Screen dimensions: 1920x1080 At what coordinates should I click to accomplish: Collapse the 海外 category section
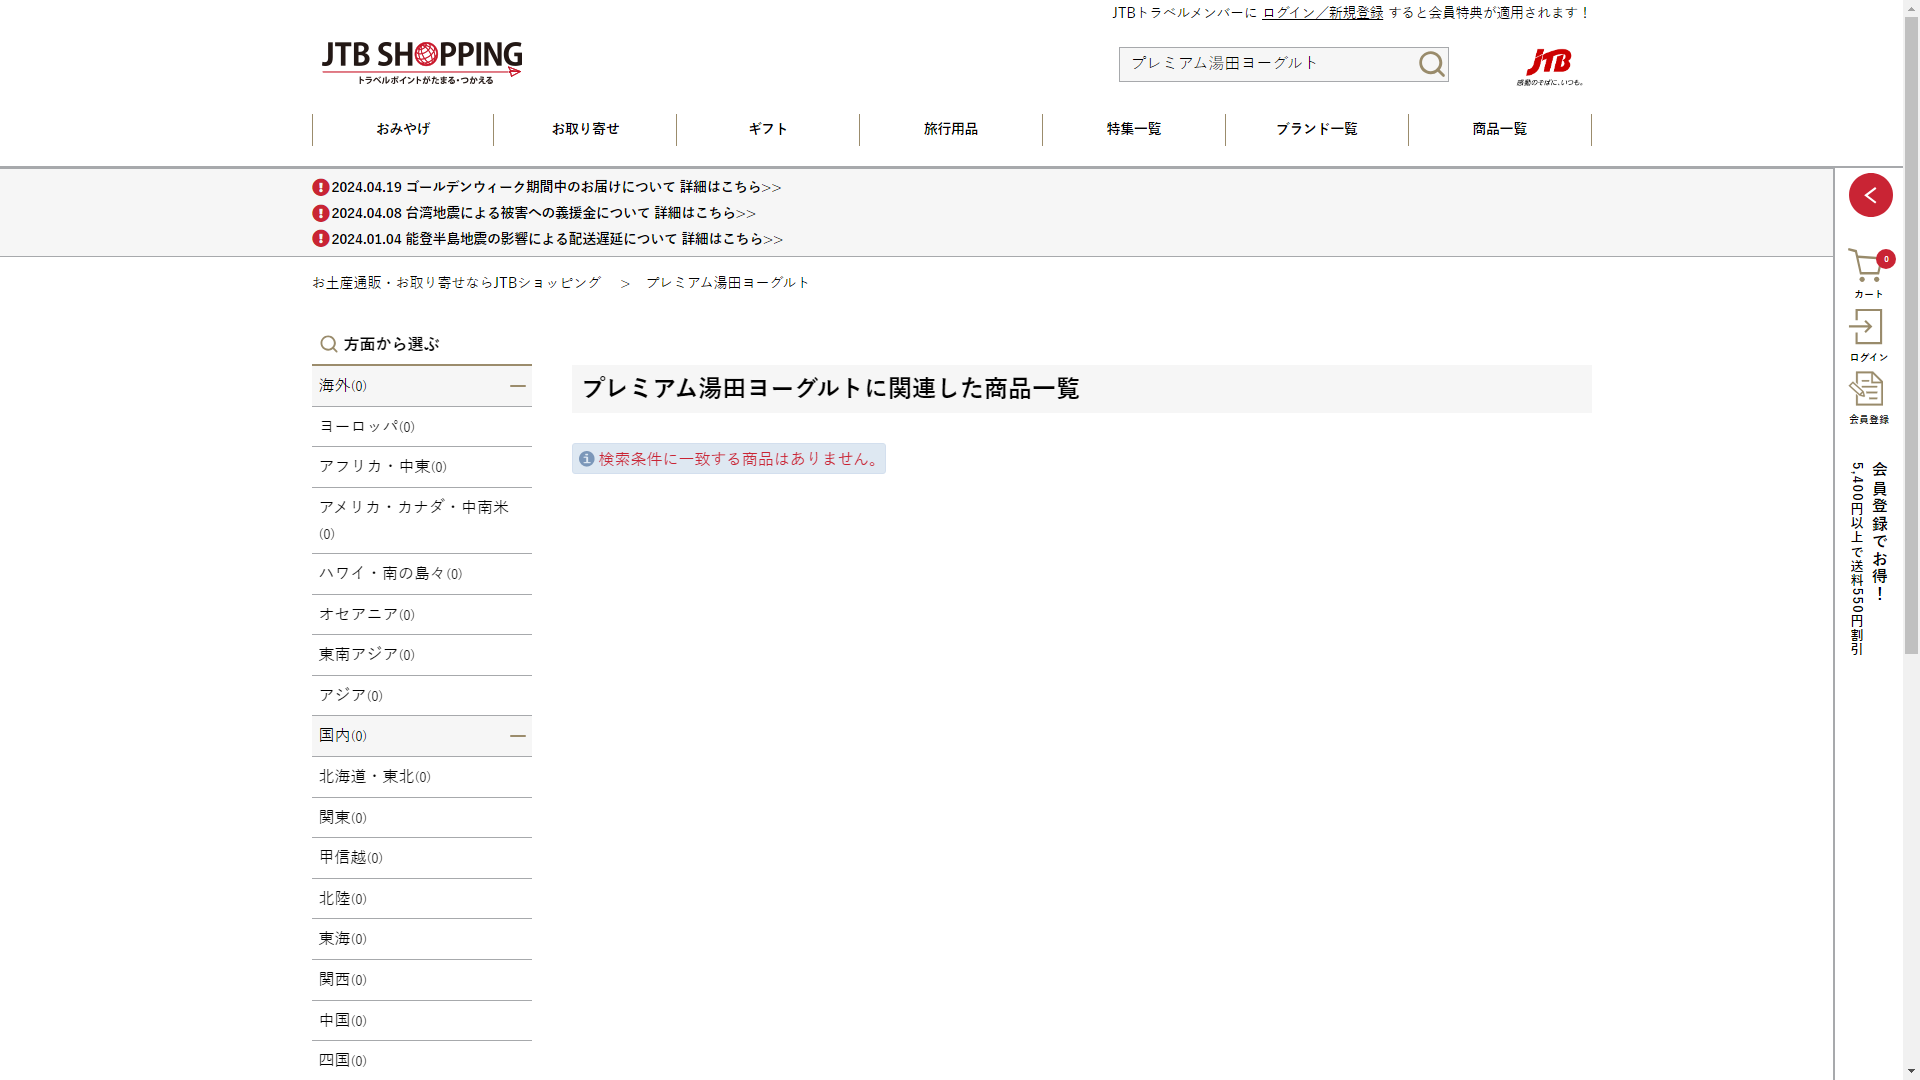click(x=517, y=386)
